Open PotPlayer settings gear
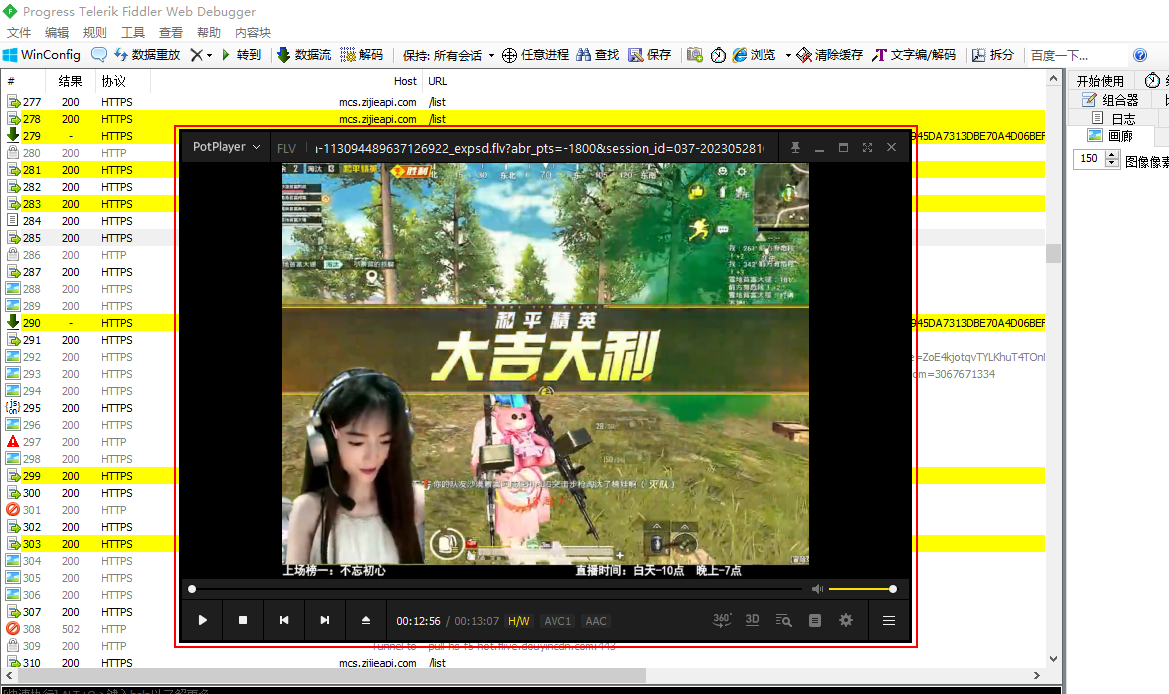The image size is (1169, 694). (845, 620)
